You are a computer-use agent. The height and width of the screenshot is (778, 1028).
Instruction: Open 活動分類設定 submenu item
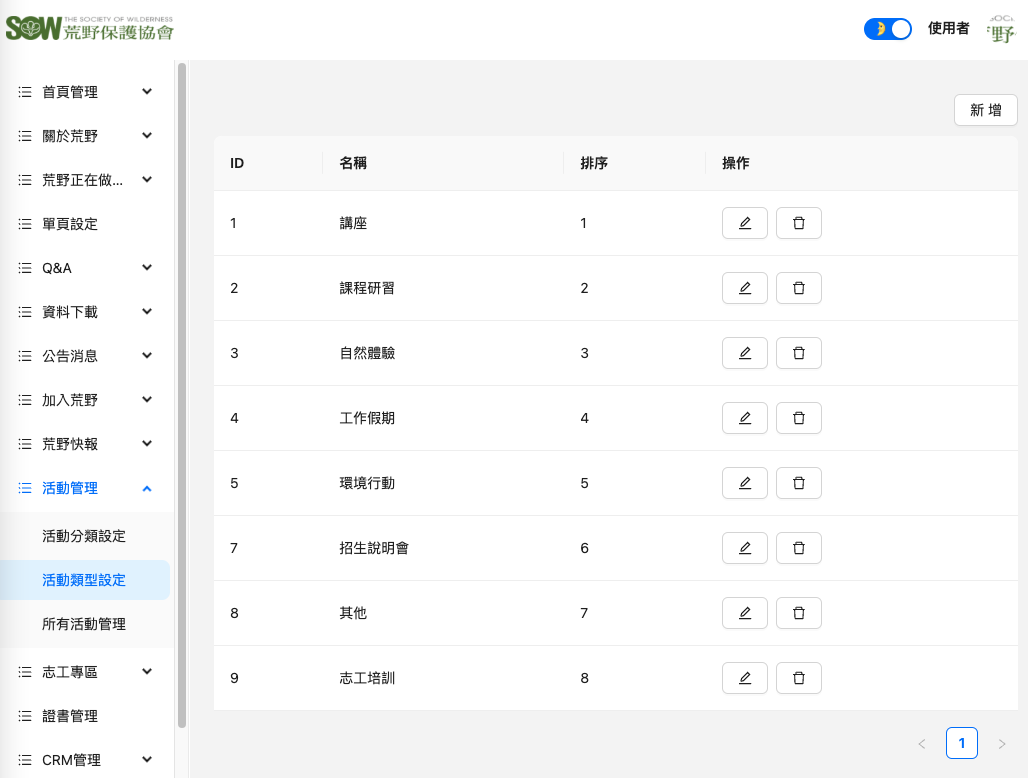(84, 536)
